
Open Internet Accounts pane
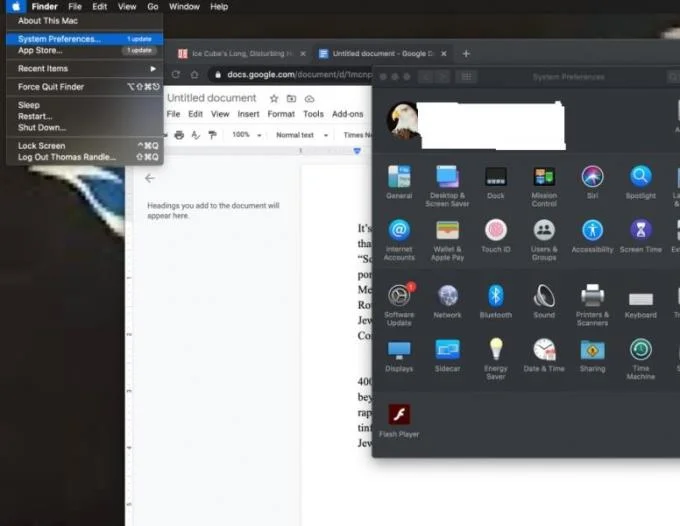[399, 240]
